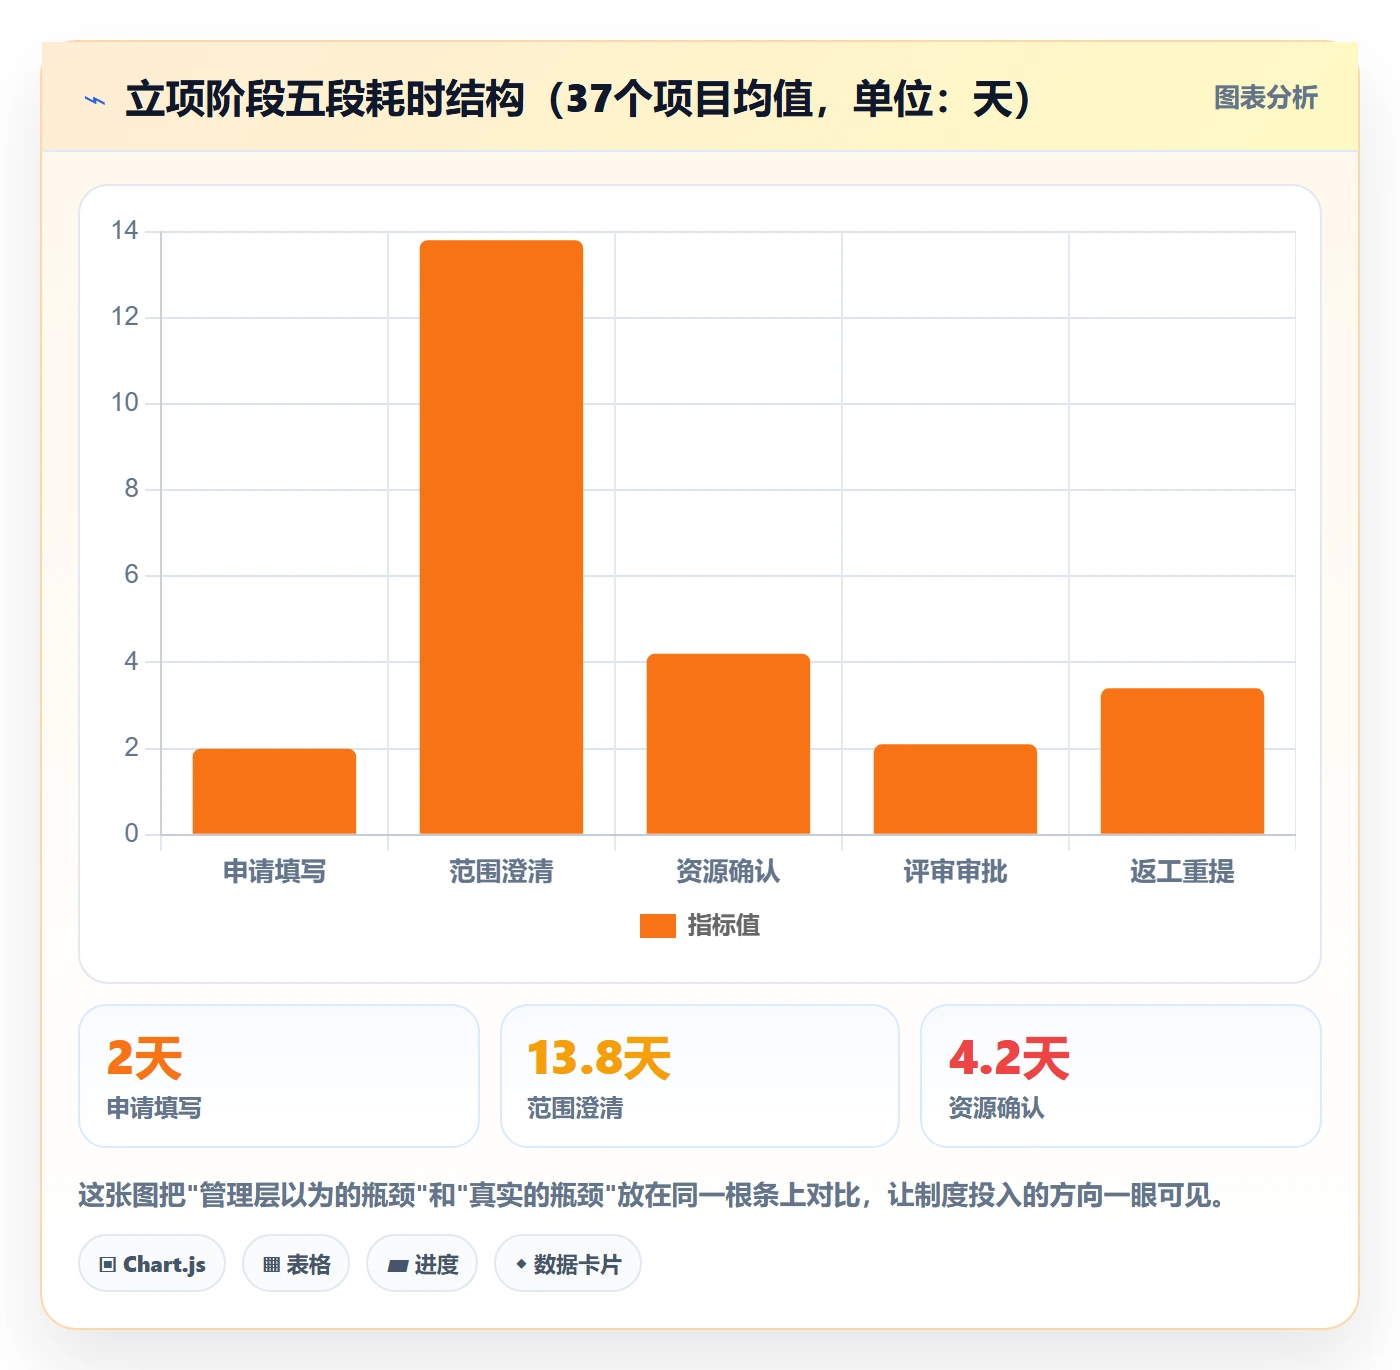The width and height of the screenshot is (1400, 1370).
Task: Click the 表格 tag chip
Action: coord(296,1264)
